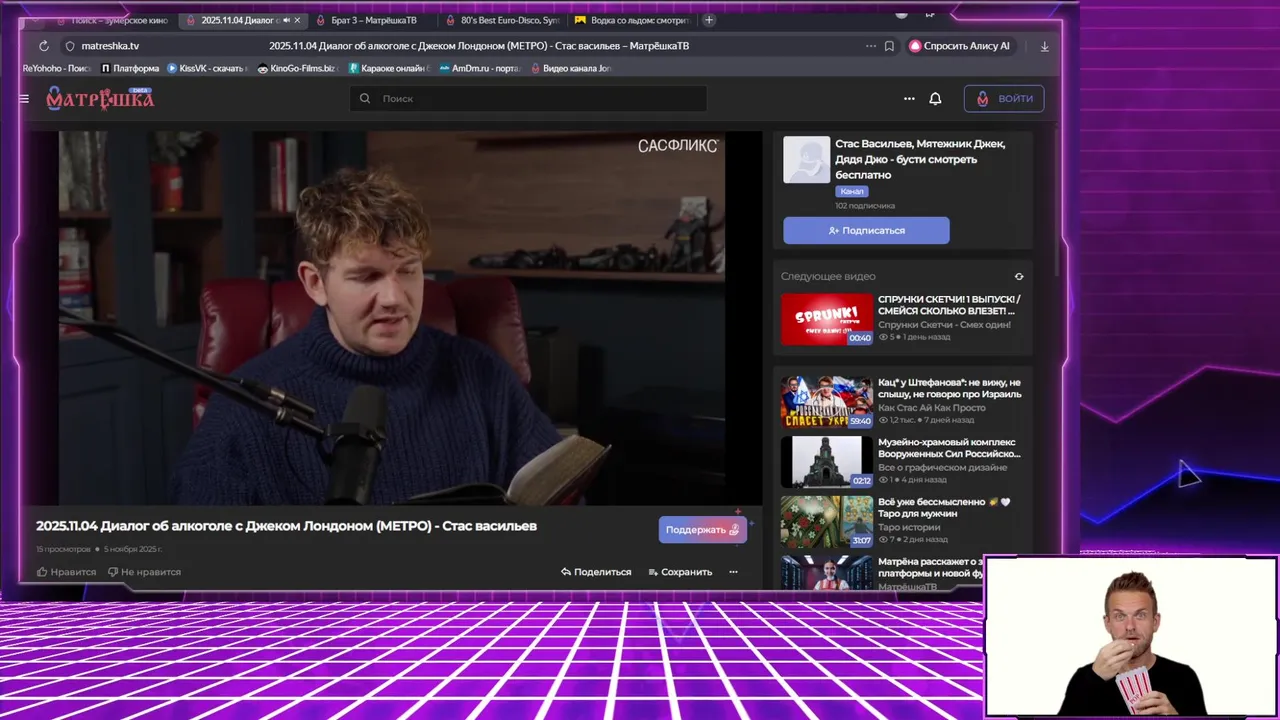Open the Платформа bookmark
The height and width of the screenshot is (720, 1280).
click(x=130, y=68)
